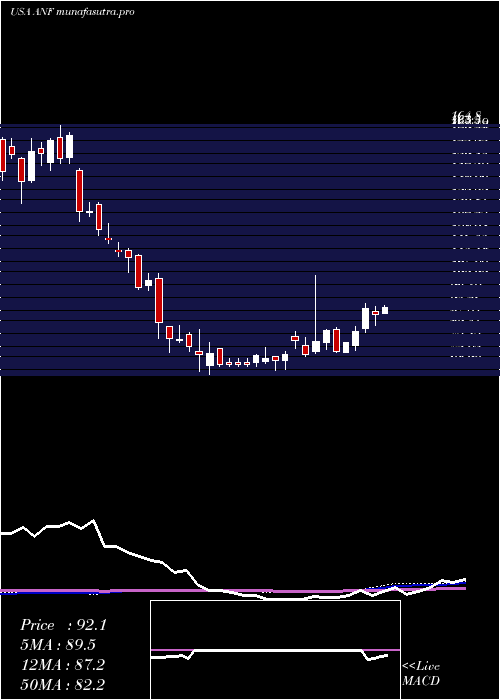Select the "12MA : 87.2" value

(x=62, y=665)
